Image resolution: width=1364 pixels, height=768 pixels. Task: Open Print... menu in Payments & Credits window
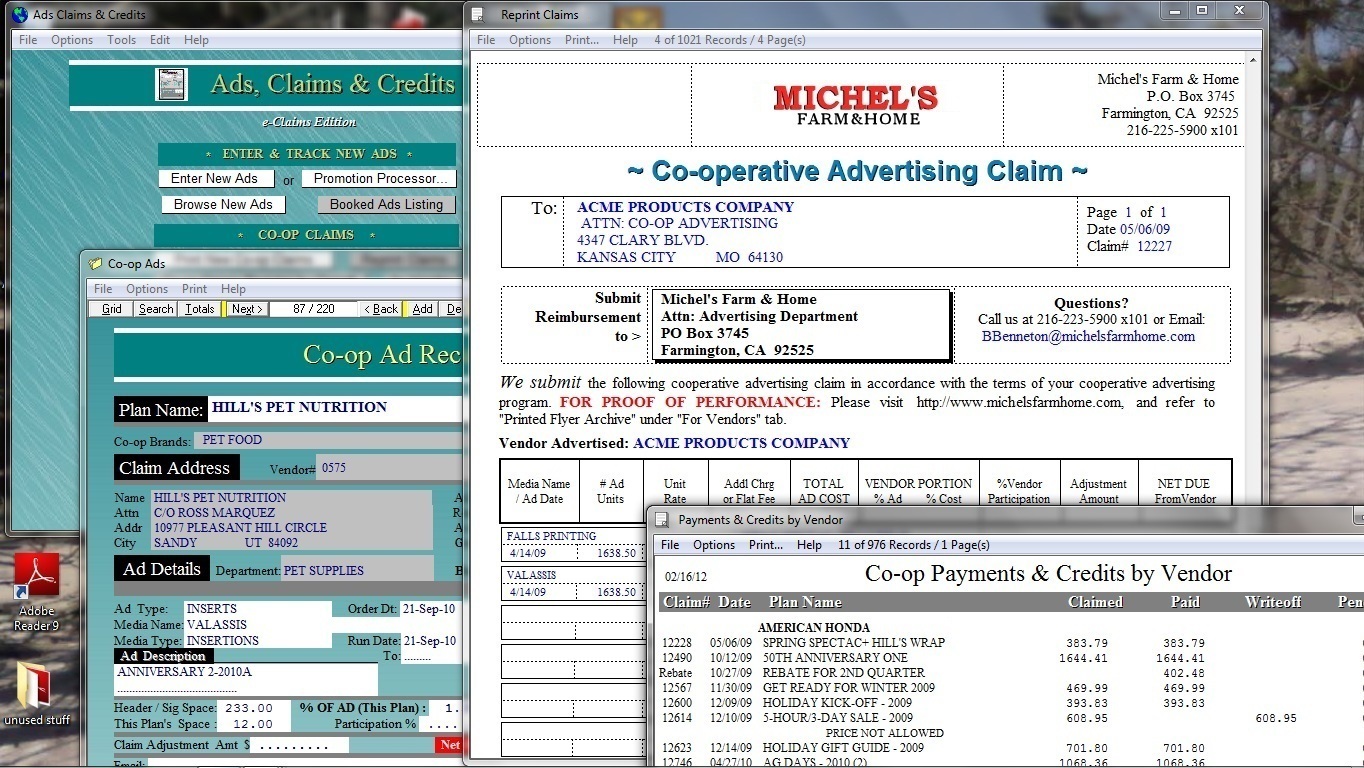(x=766, y=545)
